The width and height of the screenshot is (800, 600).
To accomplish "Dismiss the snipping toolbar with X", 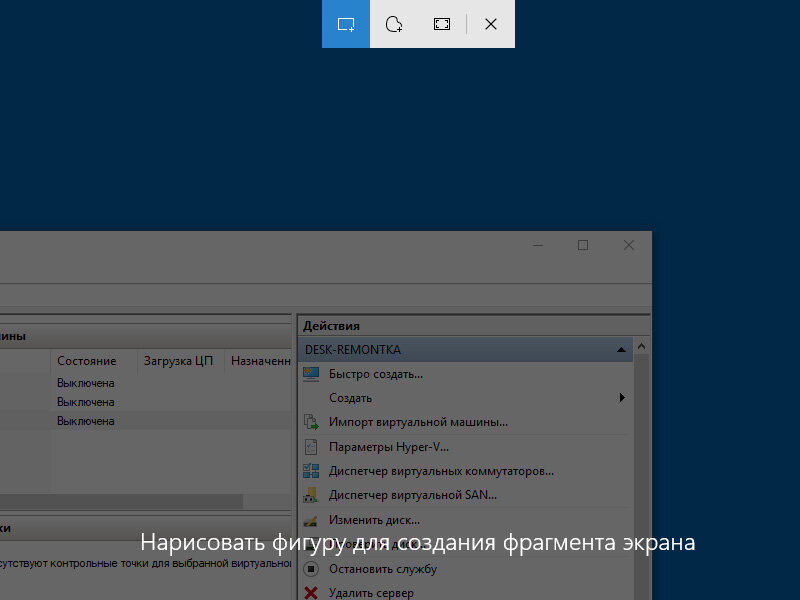I will [x=490, y=25].
